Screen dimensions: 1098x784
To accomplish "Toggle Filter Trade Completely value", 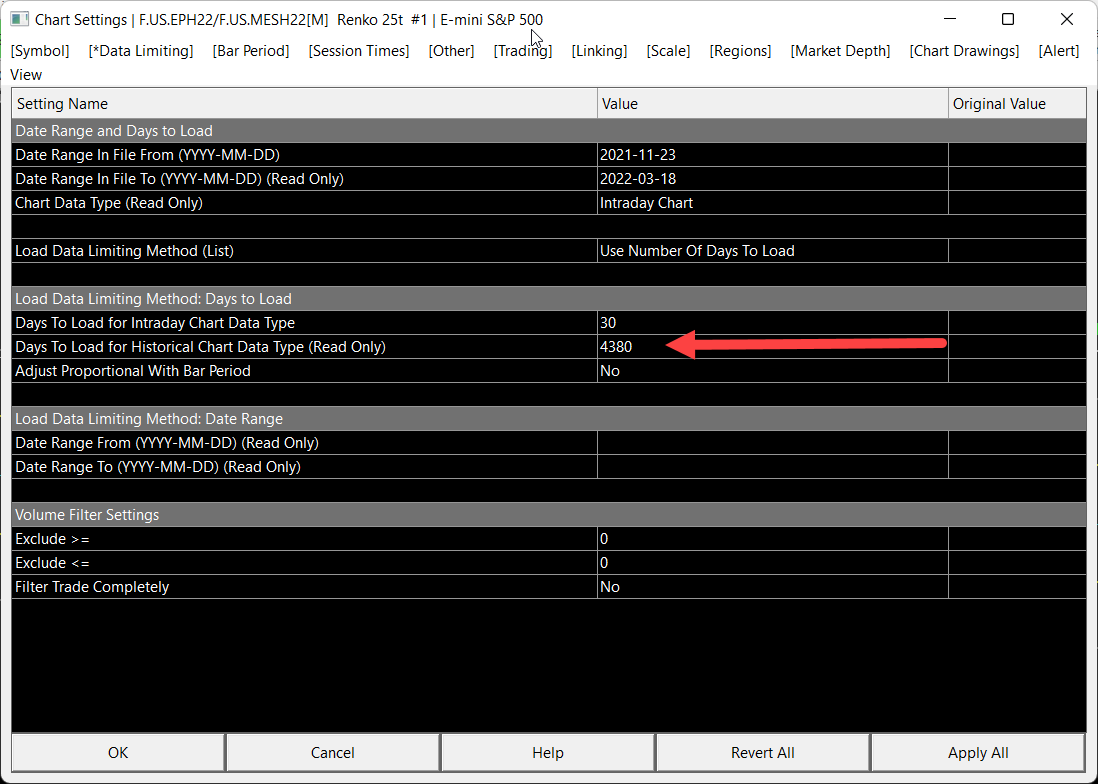I will [772, 587].
